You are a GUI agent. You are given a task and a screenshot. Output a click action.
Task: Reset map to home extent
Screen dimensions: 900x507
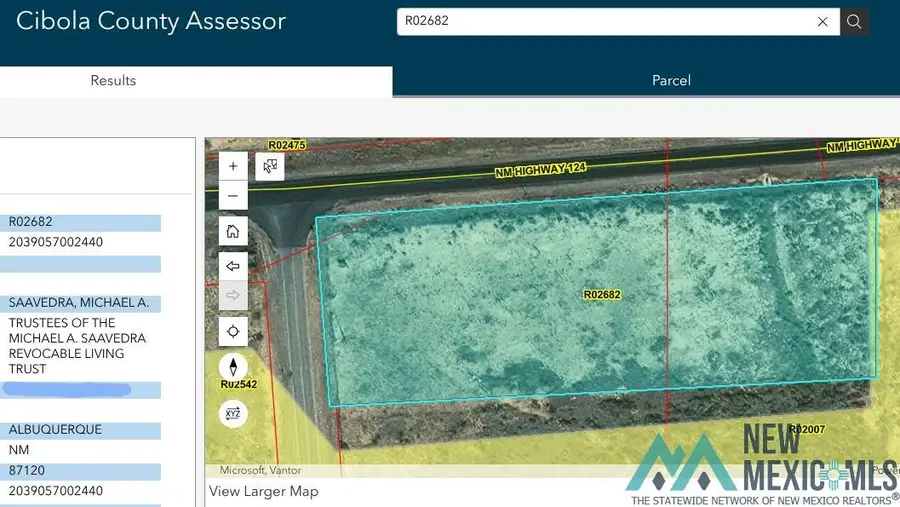pyautogui.click(x=233, y=232)
